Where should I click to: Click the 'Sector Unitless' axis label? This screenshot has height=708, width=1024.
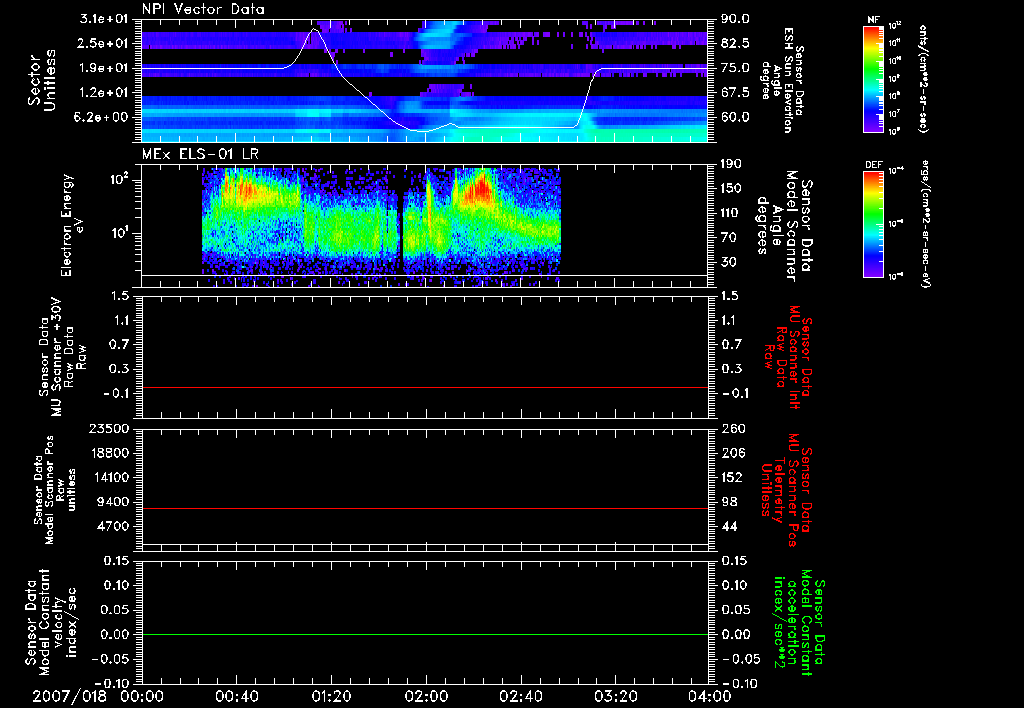point(41,80)
